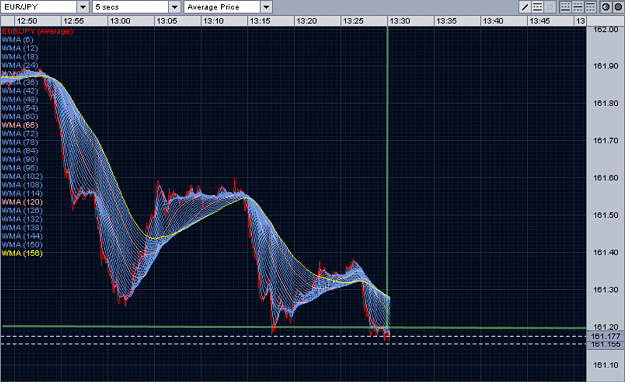Click the two-dotted-rows-over-solid-bar icon
The height and width of the screenshot is (382, 625).
pos(566,7)
